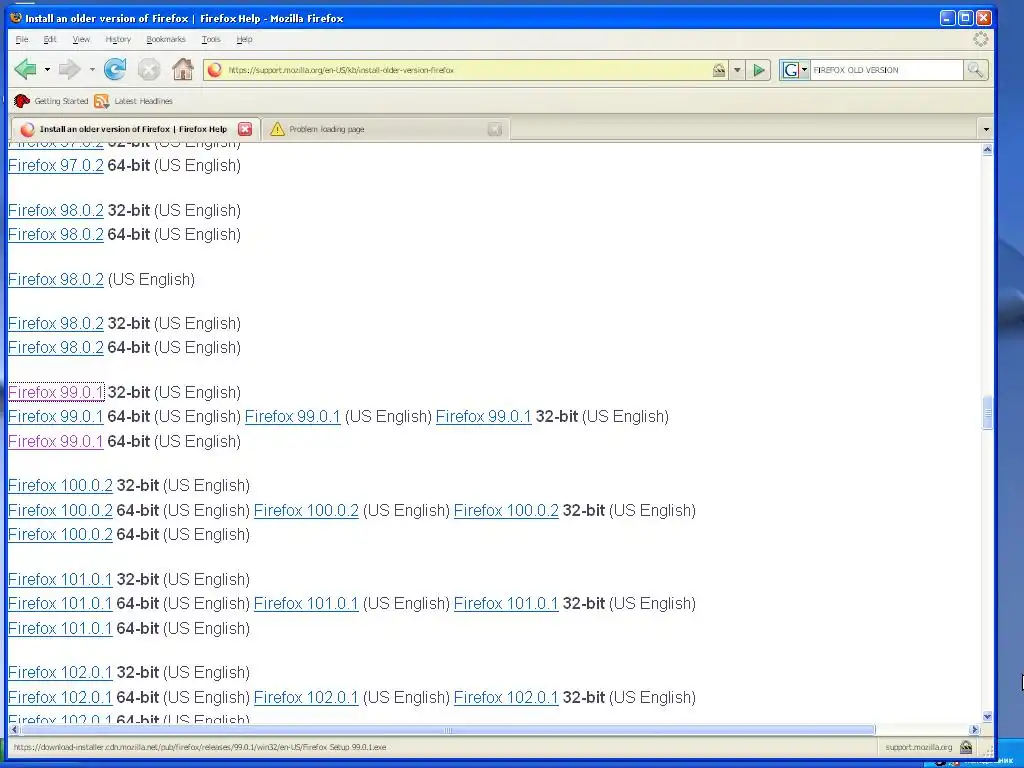The width and height of the screenshot is (1024, 768).
Task: Open the Back history dropdown arrow
Action: point(47,69)
